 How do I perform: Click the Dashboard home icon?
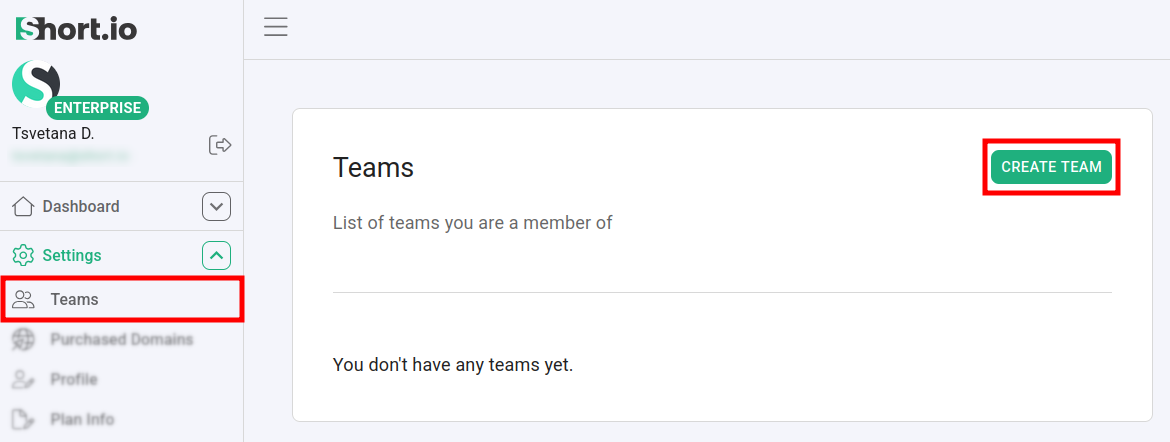(x=23, y=207)
